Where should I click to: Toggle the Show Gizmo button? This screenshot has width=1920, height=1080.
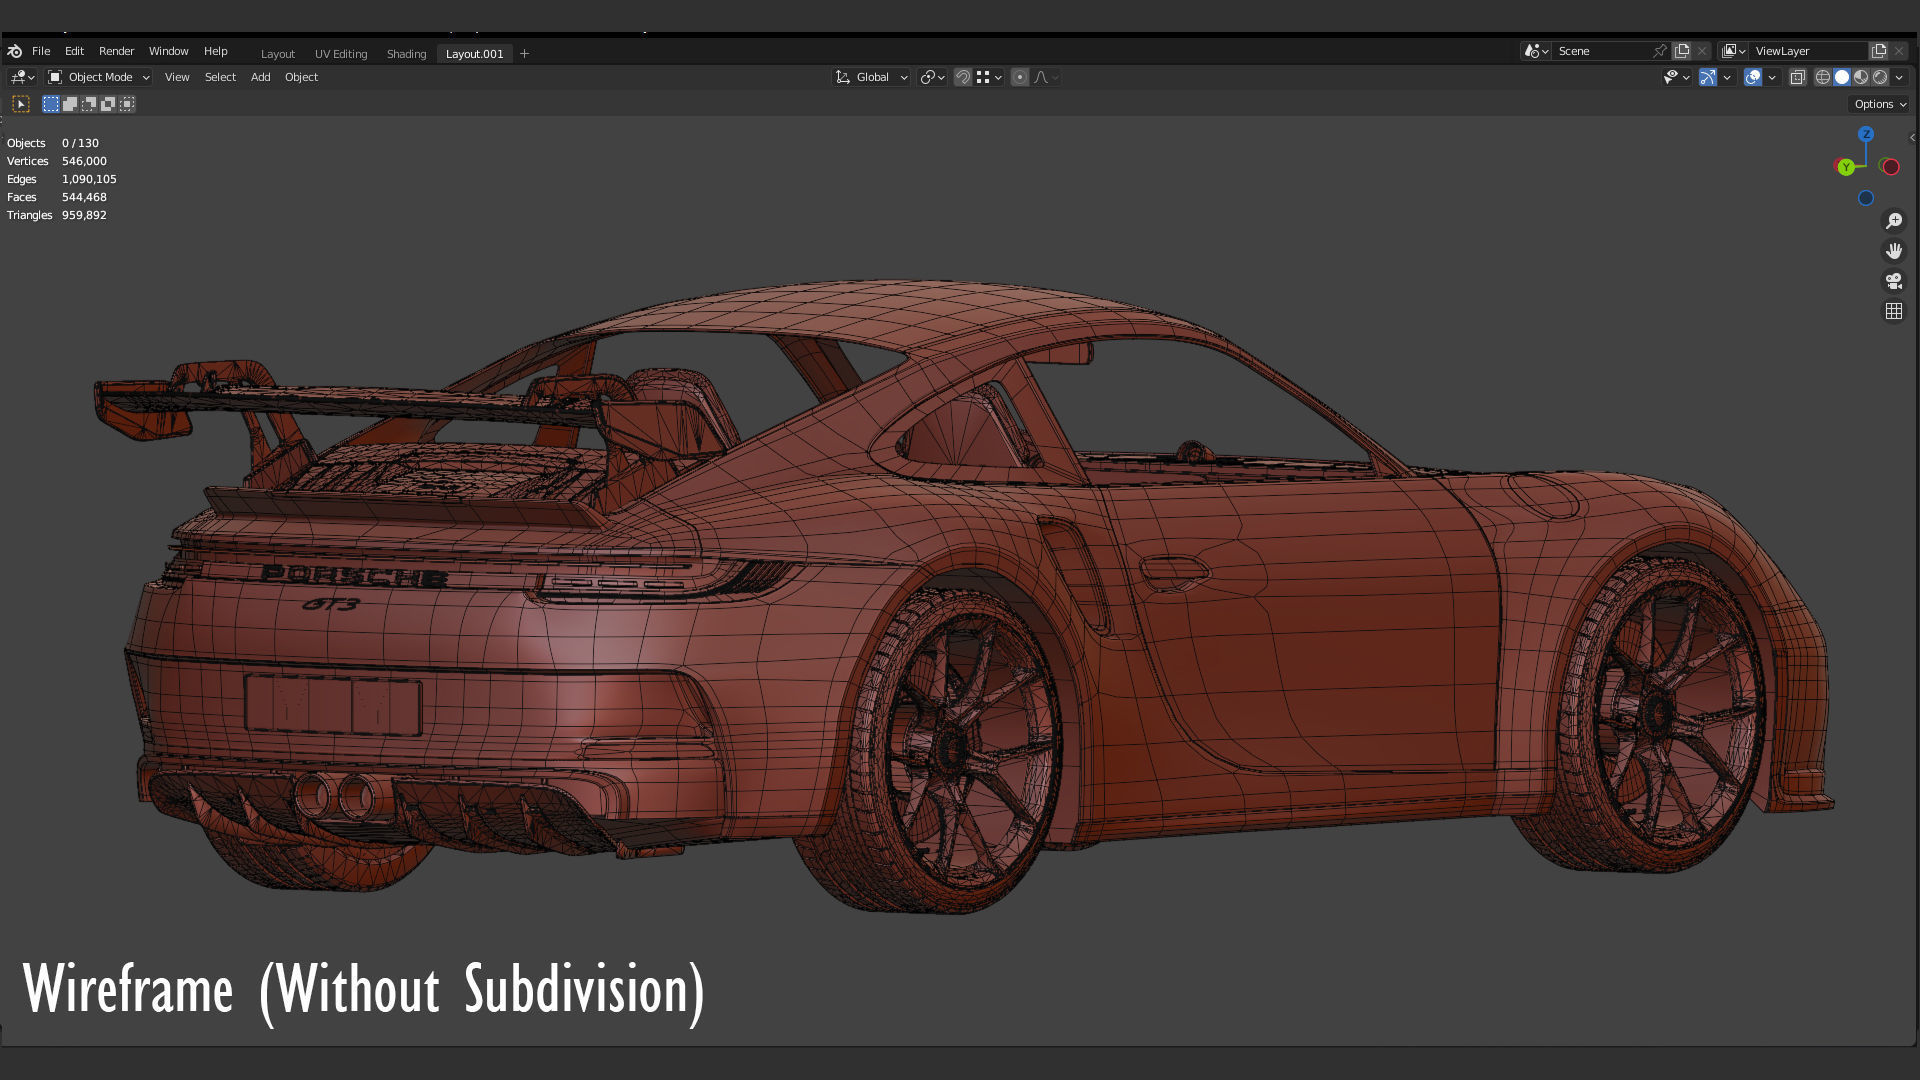[x=1708, y=77]
